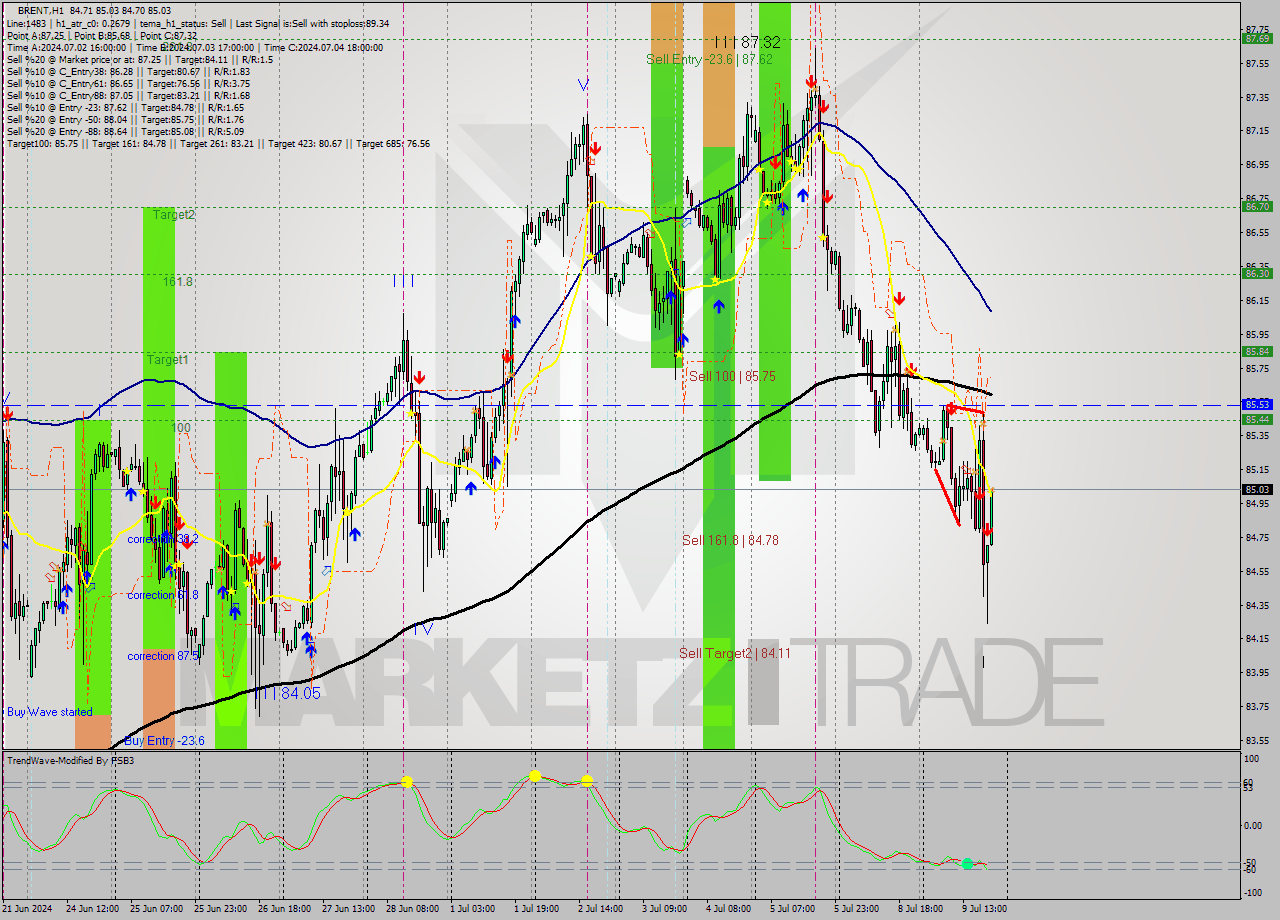
Task: Click the '-100' level in the indicator scale
Action: pyautogui.click(x=1253, y=893)
